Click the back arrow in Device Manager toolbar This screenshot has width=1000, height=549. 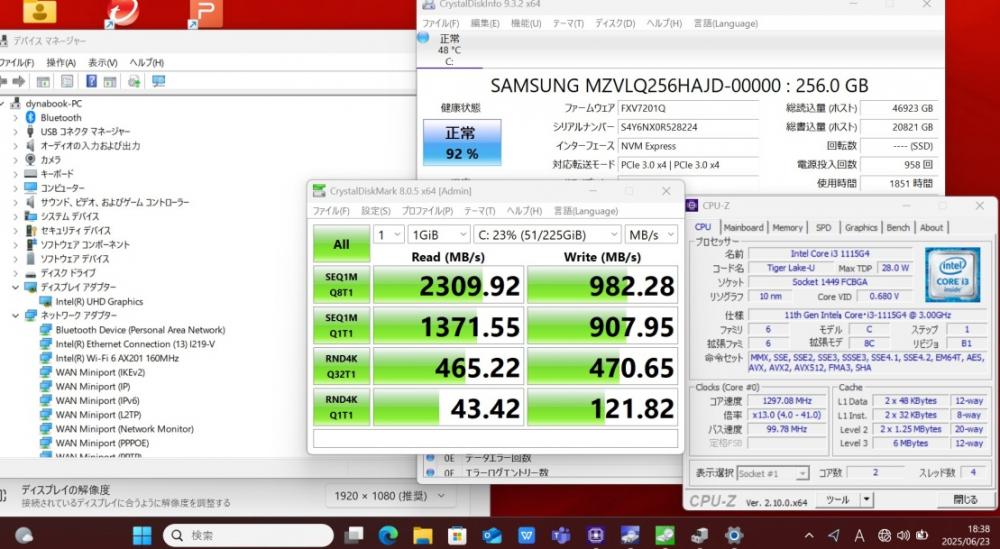(3, 82)
